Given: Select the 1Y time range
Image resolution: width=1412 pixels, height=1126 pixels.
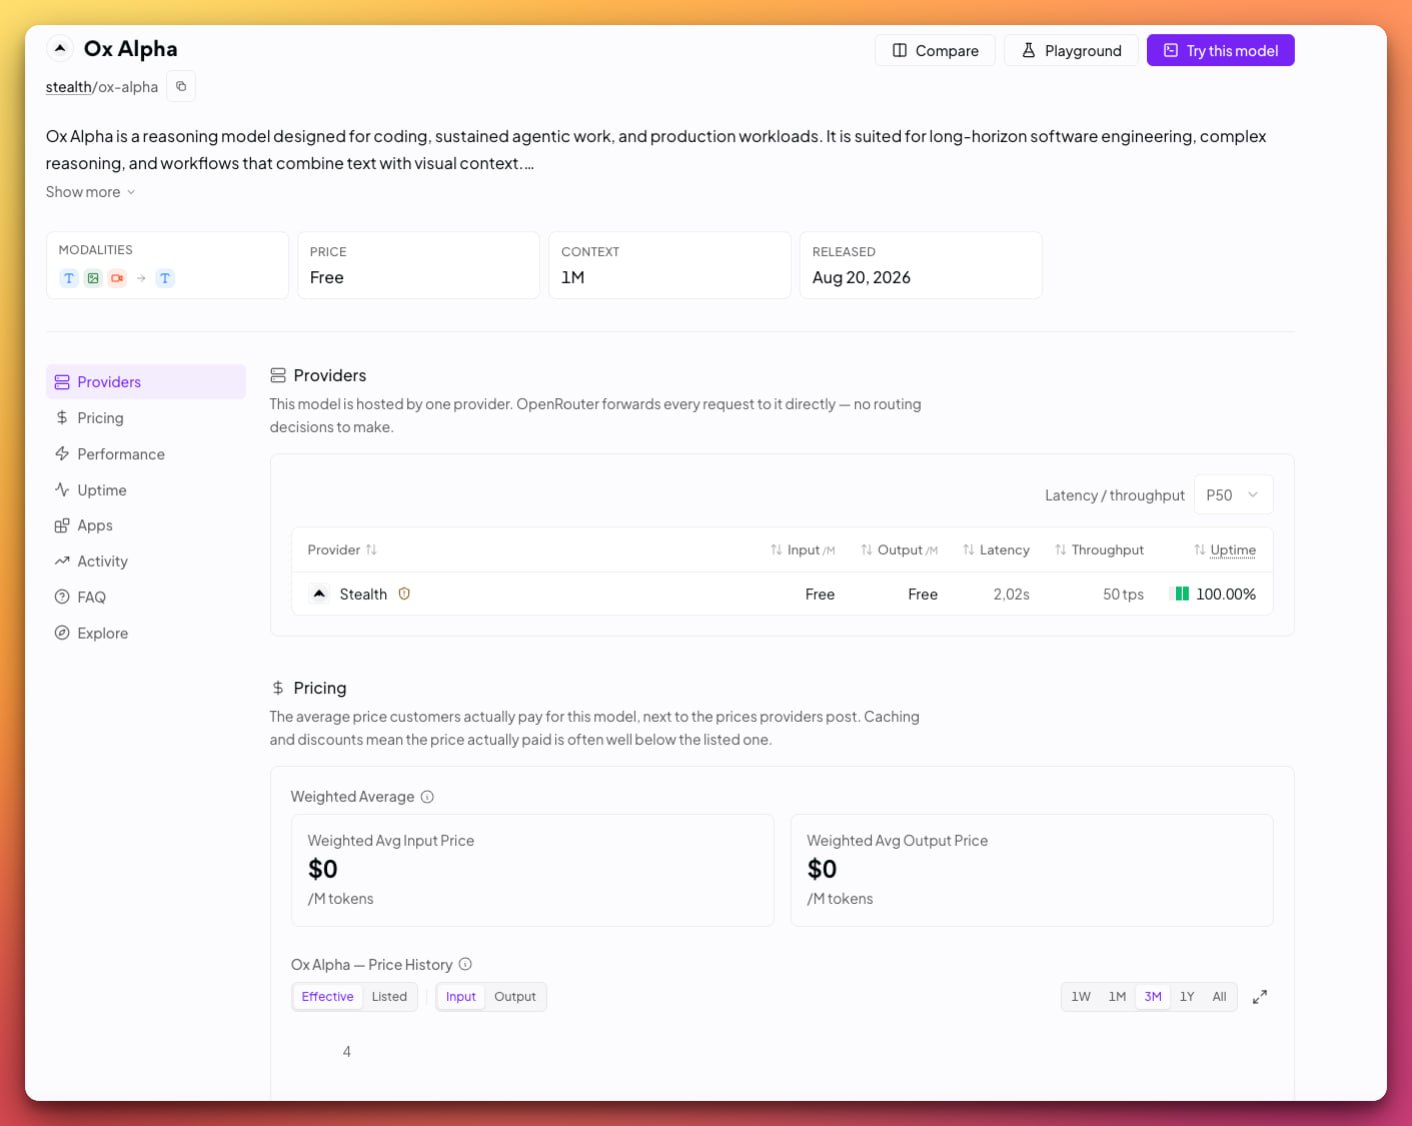Looking at the screenshot, I should point(1187,997).
